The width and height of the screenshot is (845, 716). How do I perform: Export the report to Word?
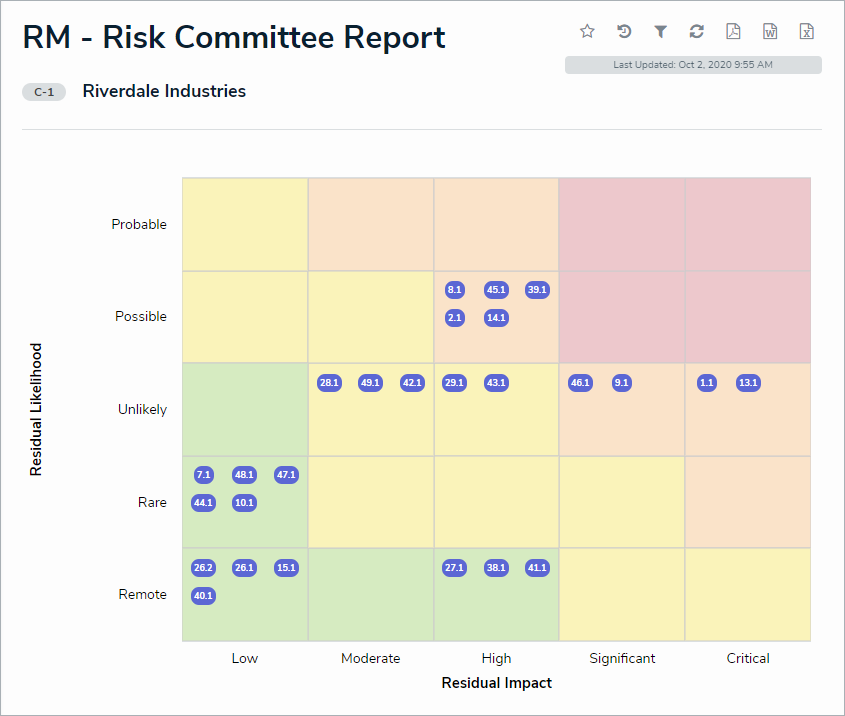770,31
